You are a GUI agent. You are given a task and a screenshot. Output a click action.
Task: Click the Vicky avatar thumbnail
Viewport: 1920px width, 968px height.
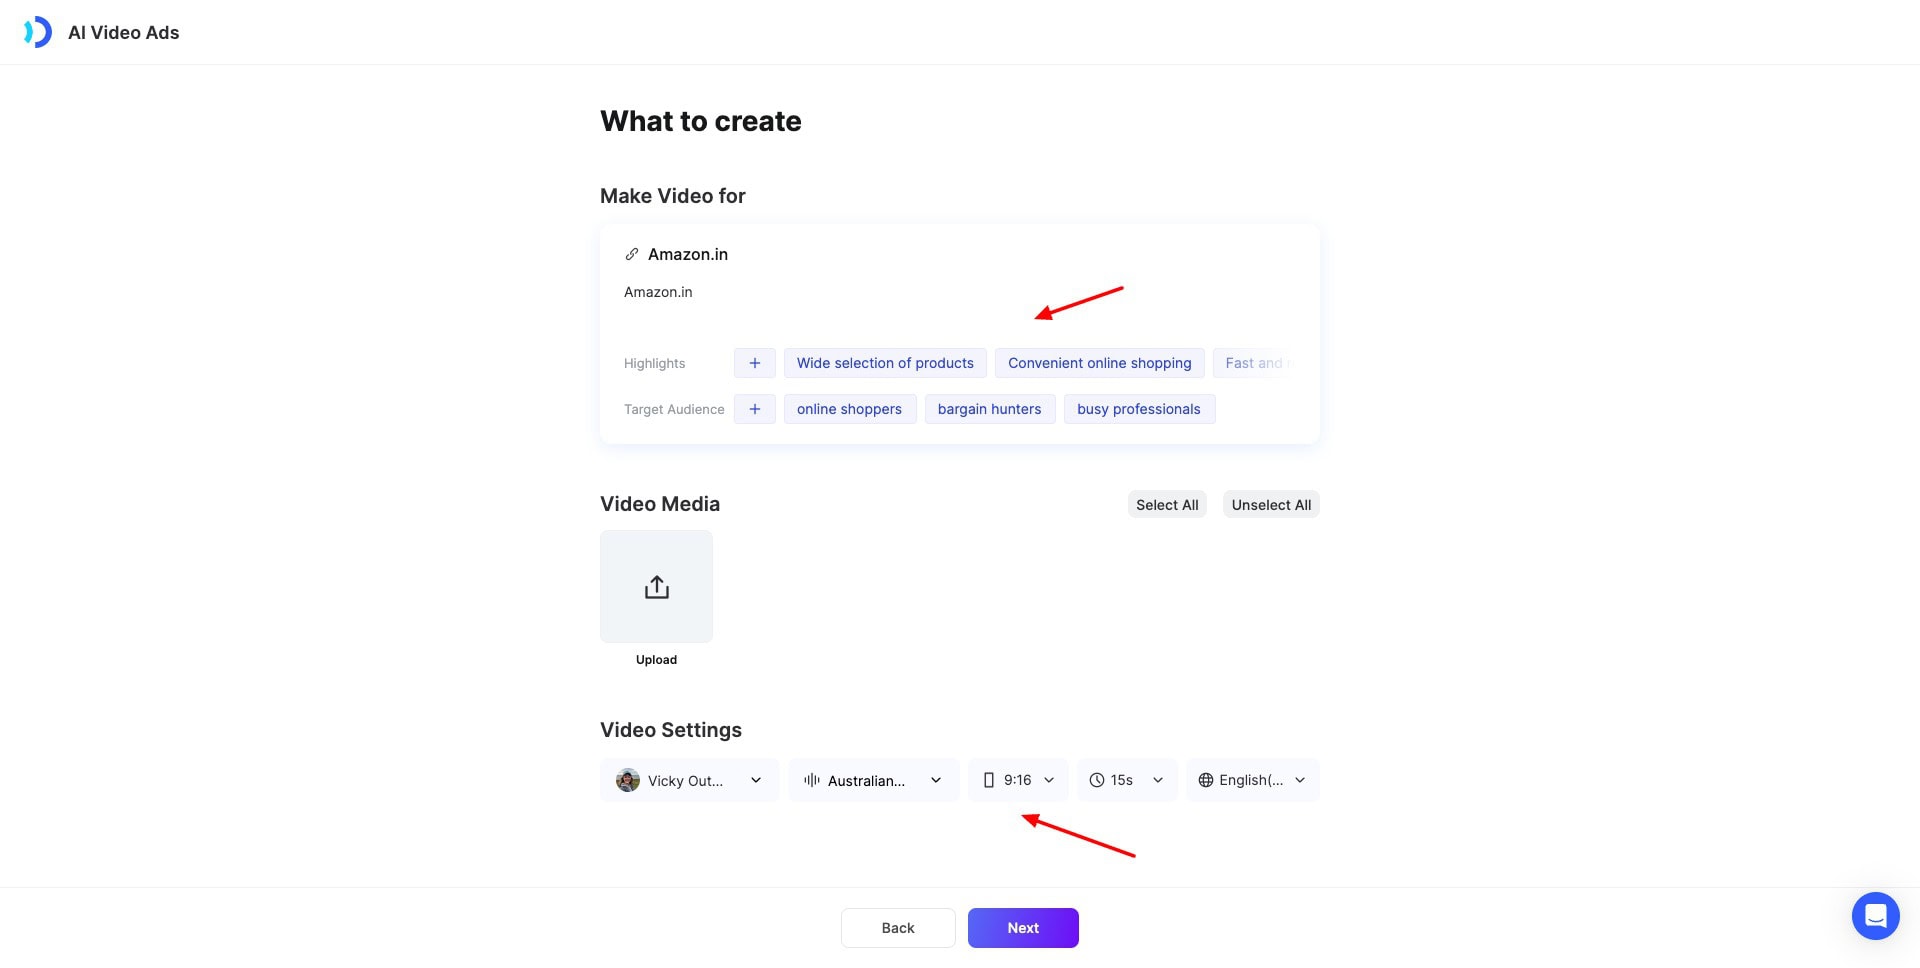coord(628,781)
